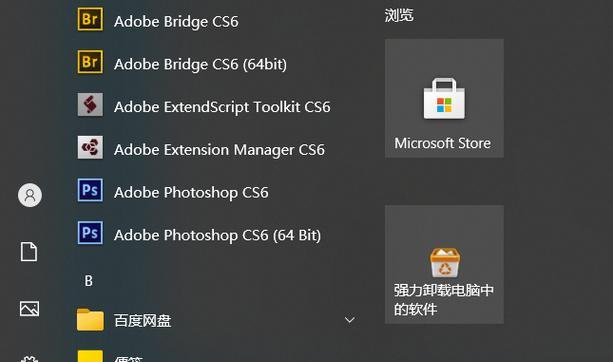The image size is (613, 362).
Task: Open the yellow folder below 百度网盘
Action: coord(90,356)
